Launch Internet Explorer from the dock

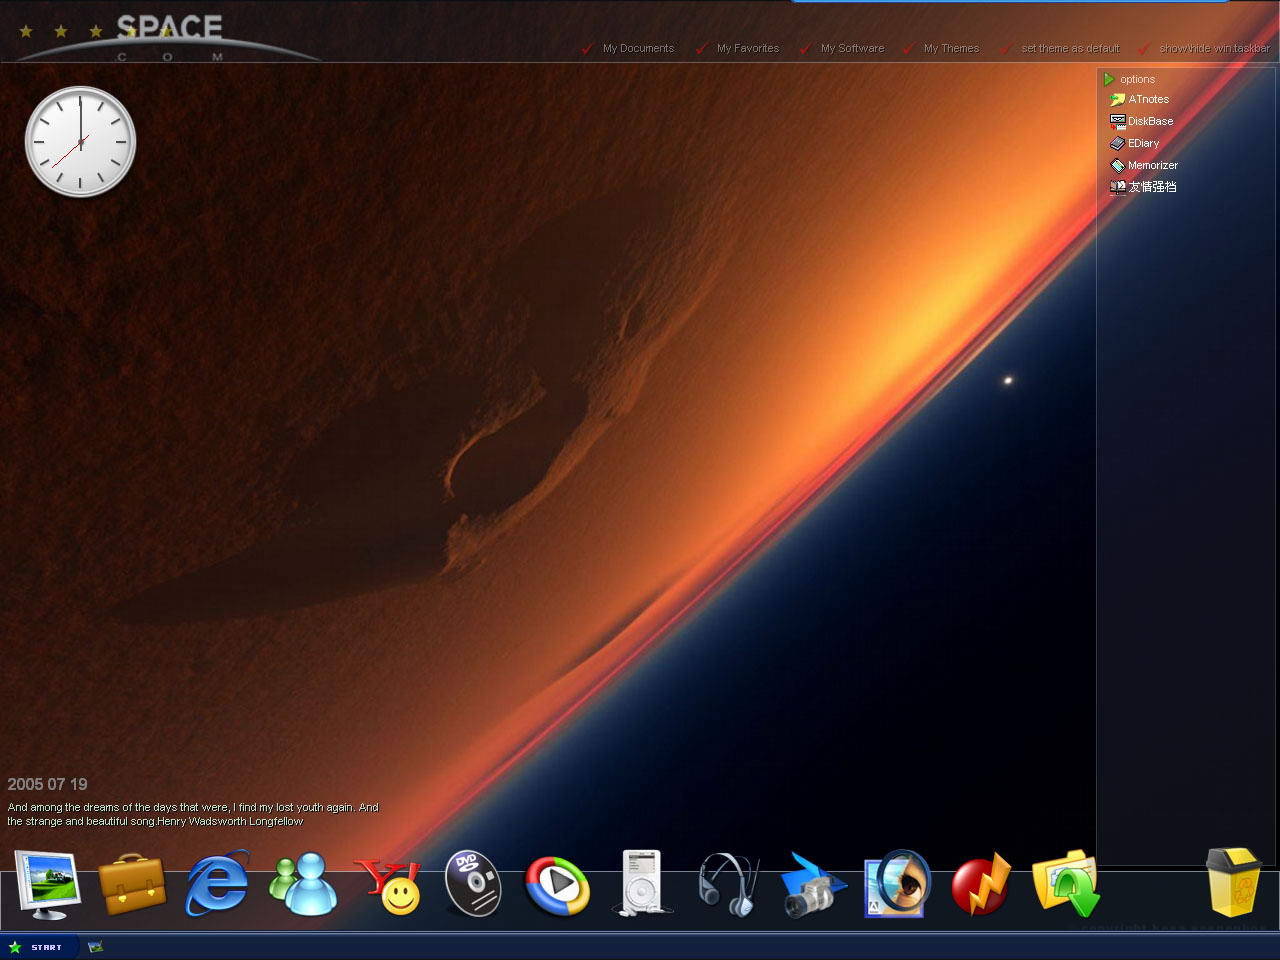pyautogui.click(x=217, y=884)
